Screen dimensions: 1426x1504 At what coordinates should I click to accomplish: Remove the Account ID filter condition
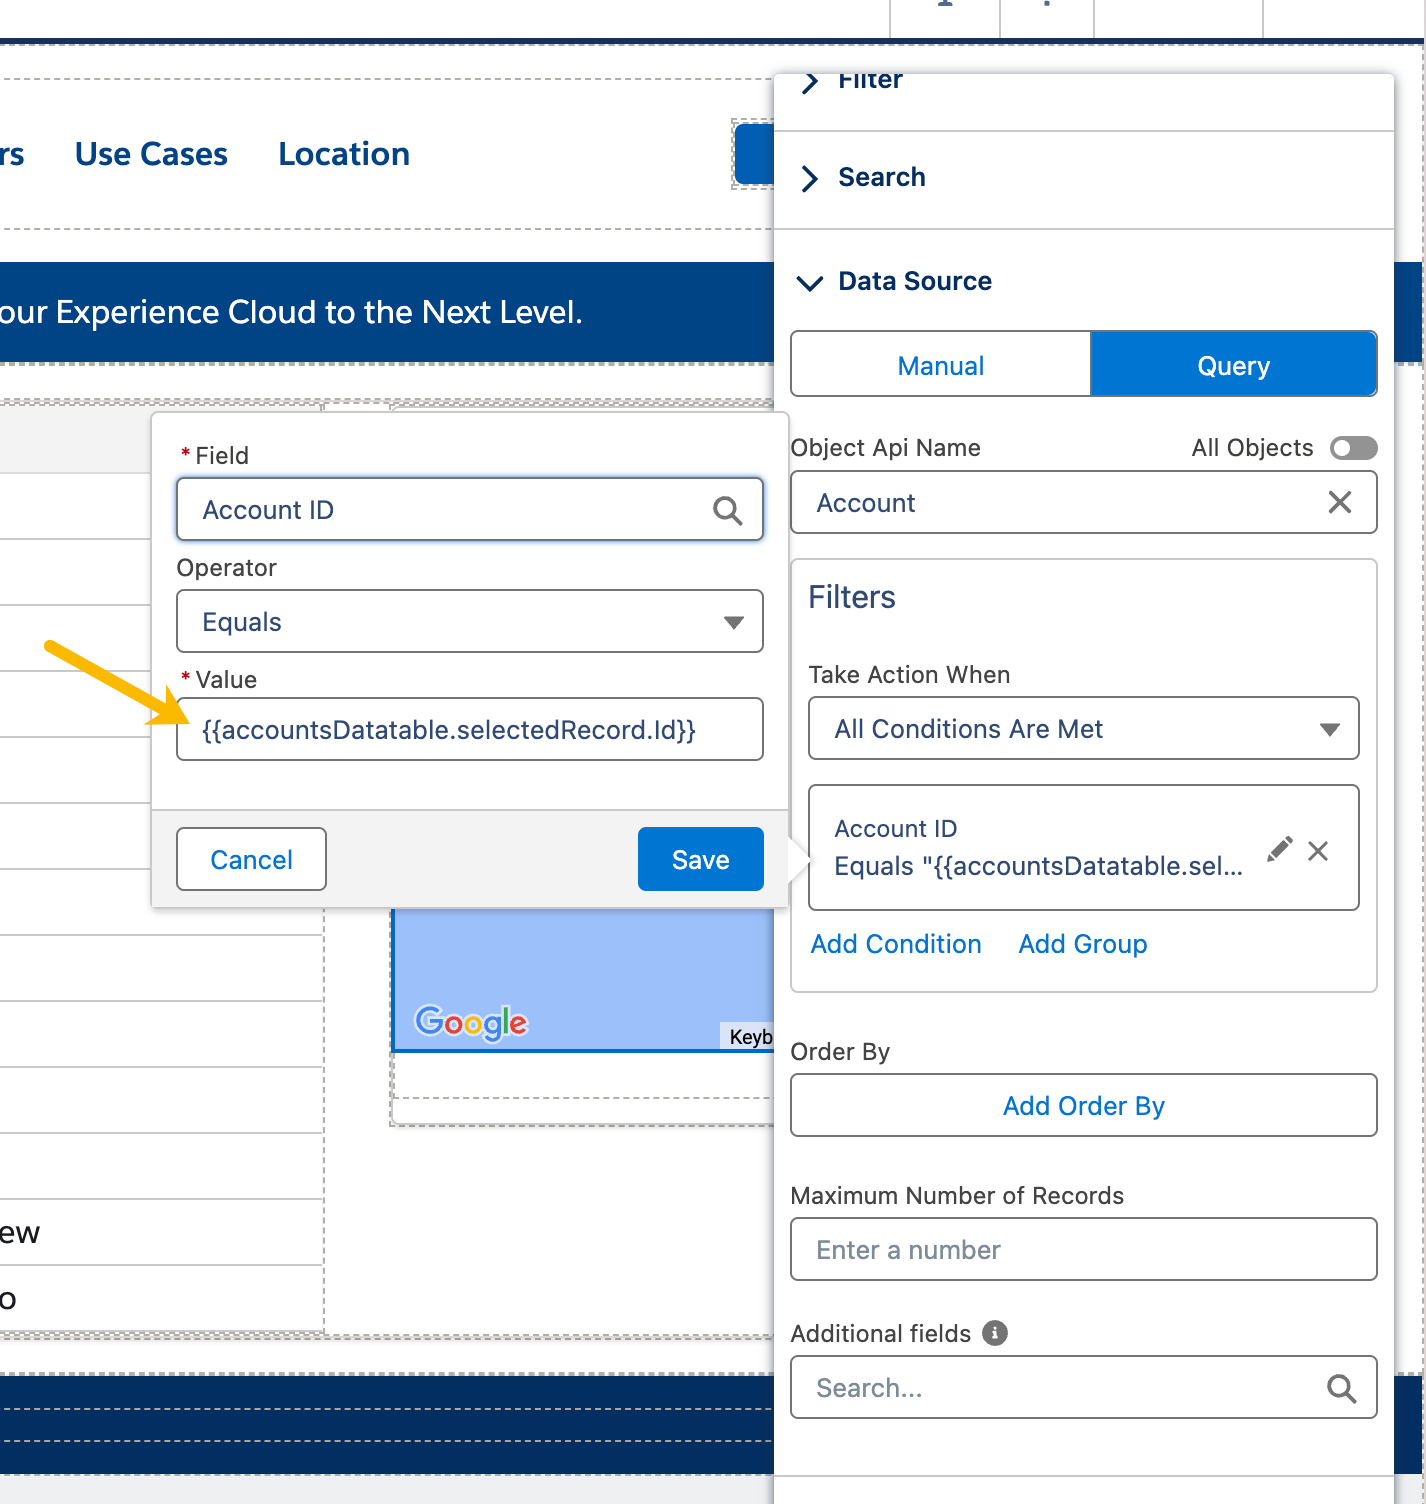point(1318,851)
